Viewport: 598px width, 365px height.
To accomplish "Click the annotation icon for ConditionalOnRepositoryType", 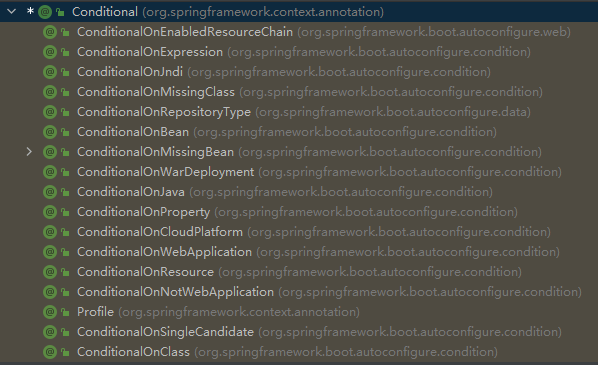I will (50, 112).
